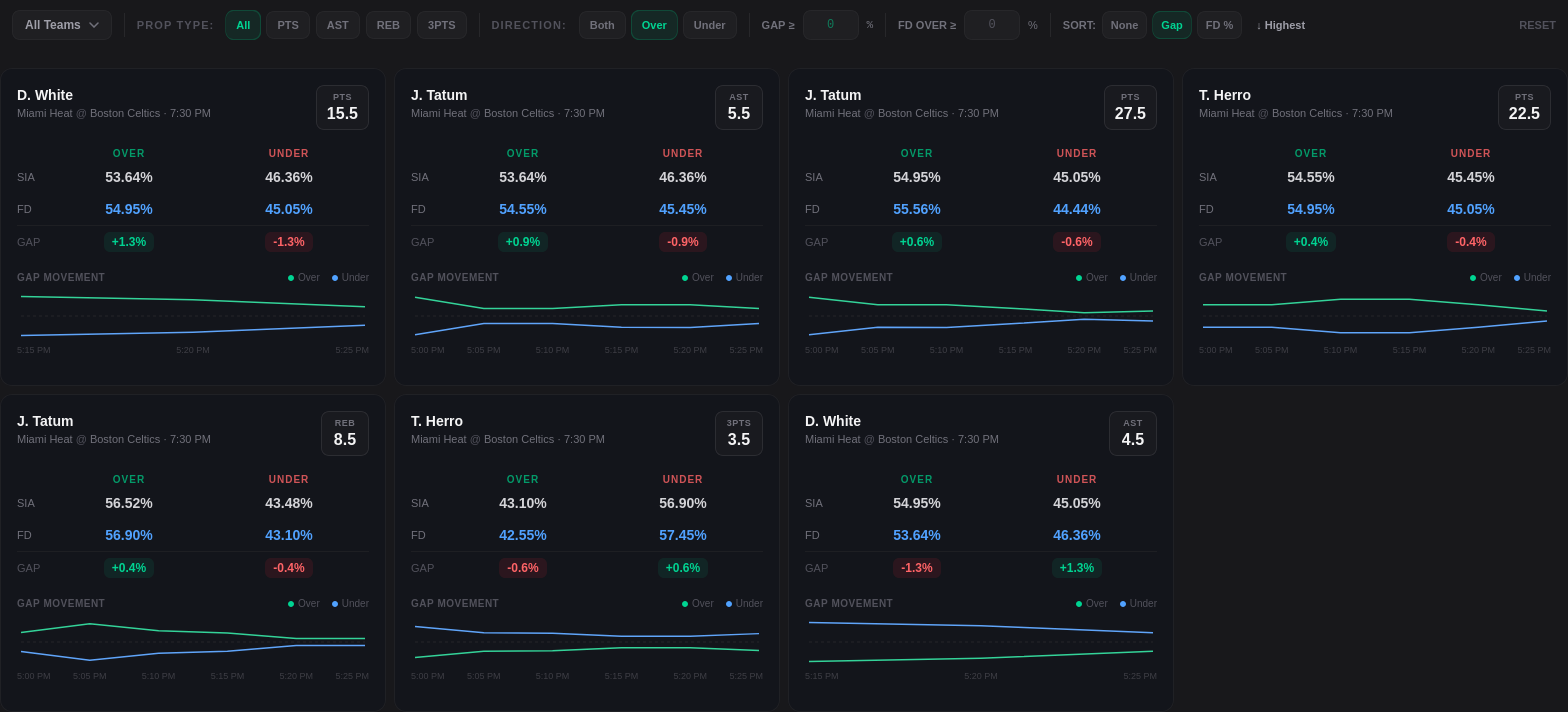Image resolution: width=1568 pixels, height=712 pixels.
Task: Open the All Teams dropdown
Action: (x=62, y=25)
